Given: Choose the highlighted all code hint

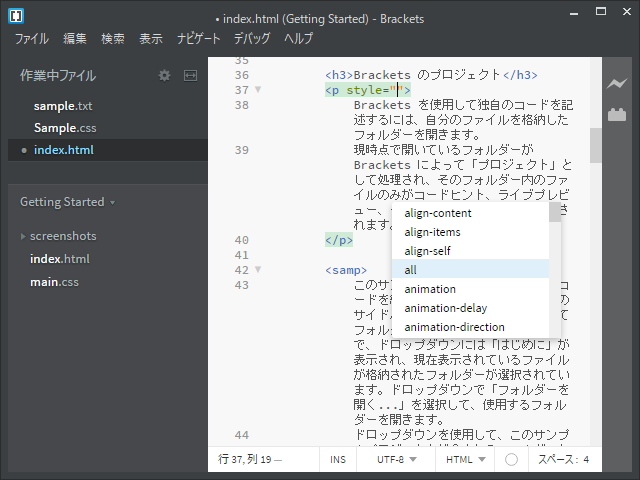Looking at the screenshot, I should 470,270.
